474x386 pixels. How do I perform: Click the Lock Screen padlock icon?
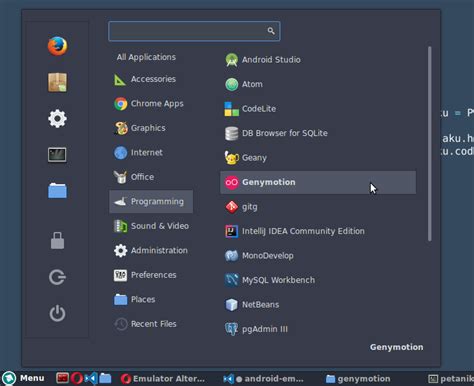click(x=57, y=240)
